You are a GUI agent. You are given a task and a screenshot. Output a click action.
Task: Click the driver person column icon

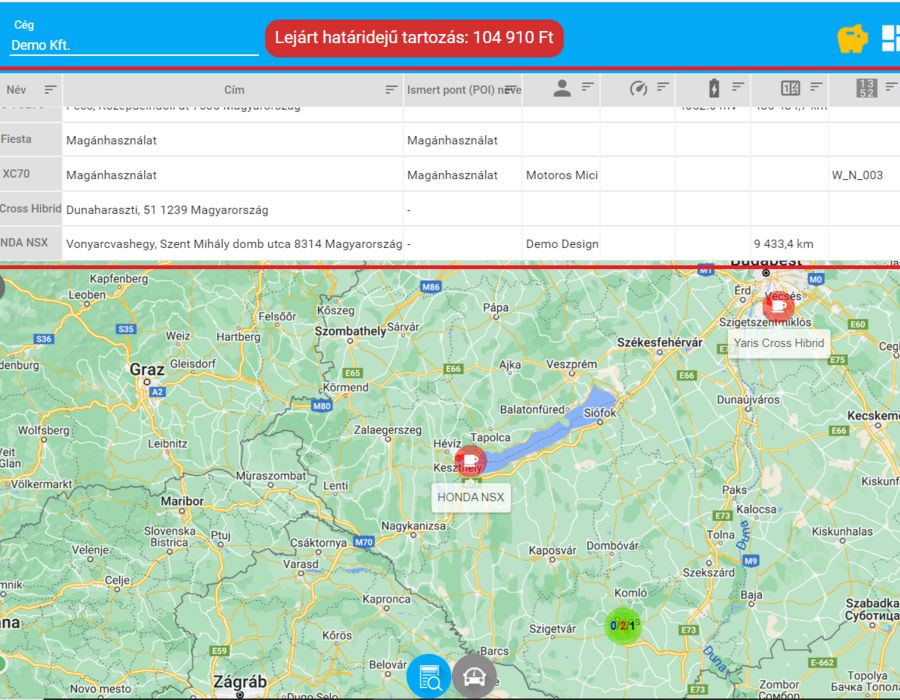pyautogui.click(x=562, y=88)
